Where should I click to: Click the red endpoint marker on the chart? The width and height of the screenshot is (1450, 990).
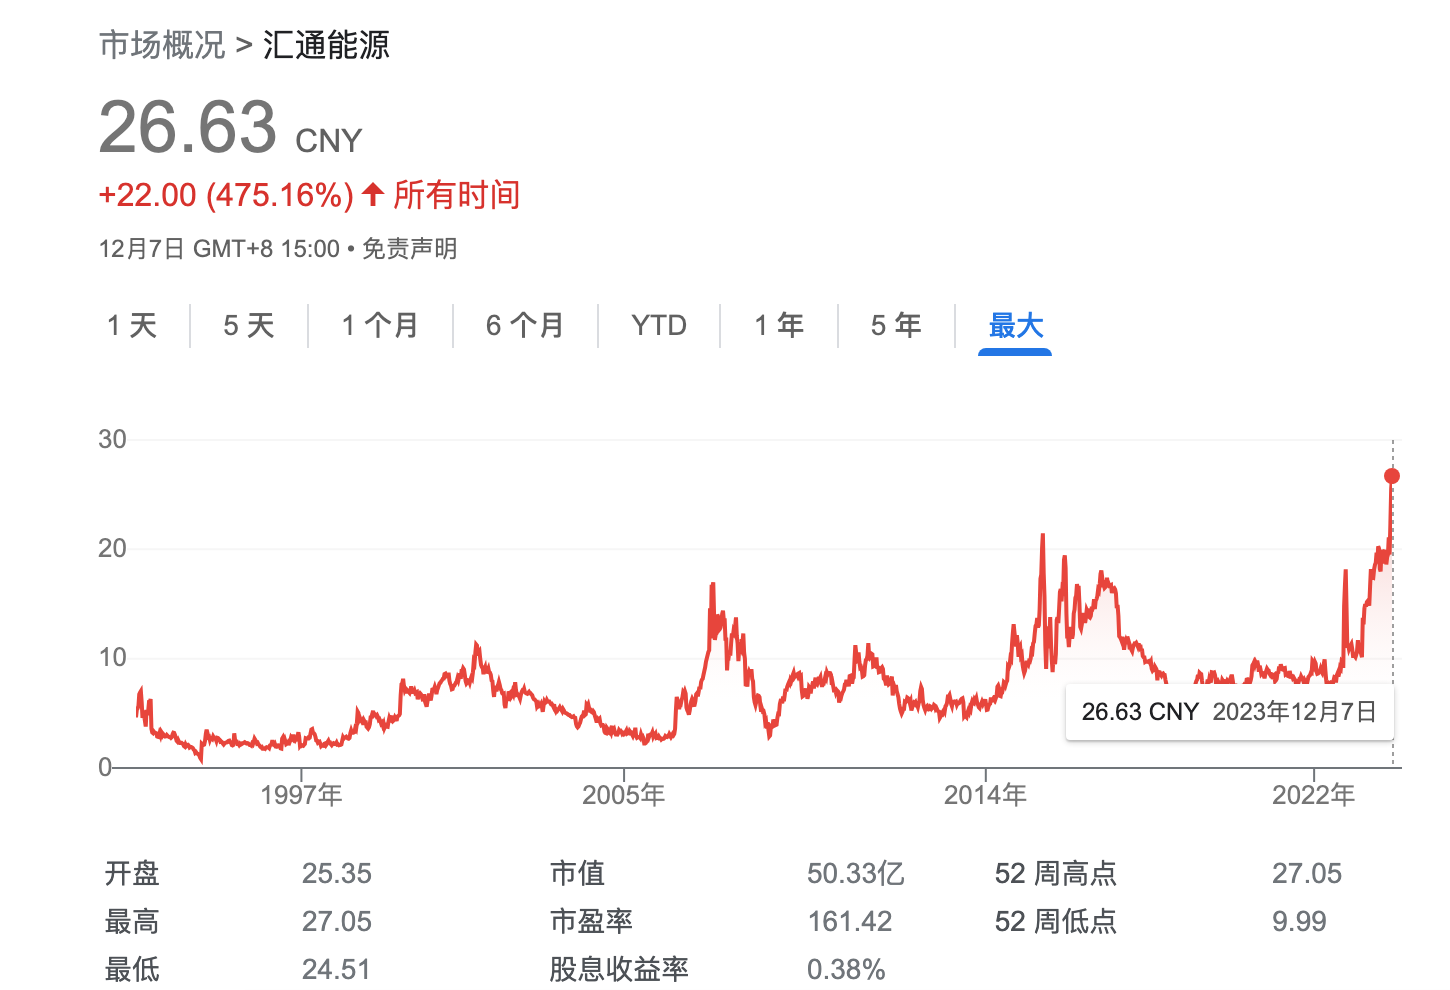coord(1392,477)
